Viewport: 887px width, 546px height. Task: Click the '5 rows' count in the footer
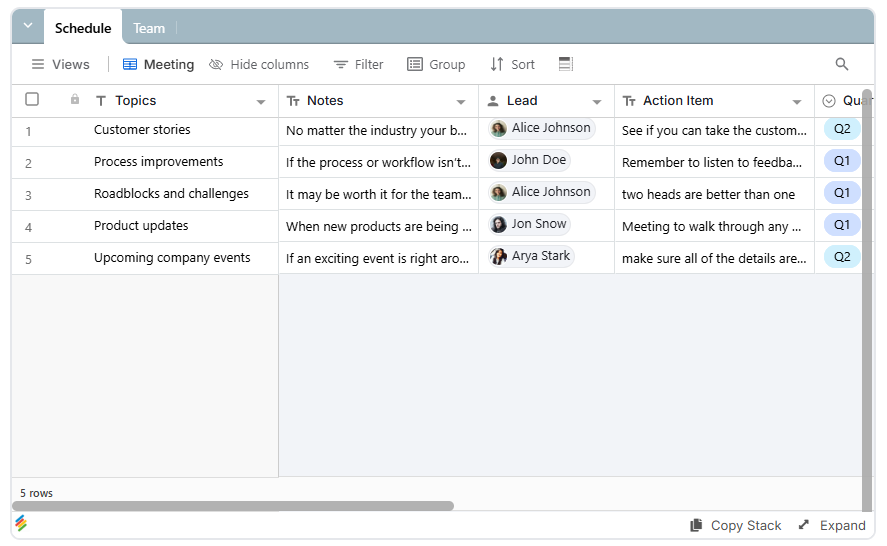pos(36,493)
